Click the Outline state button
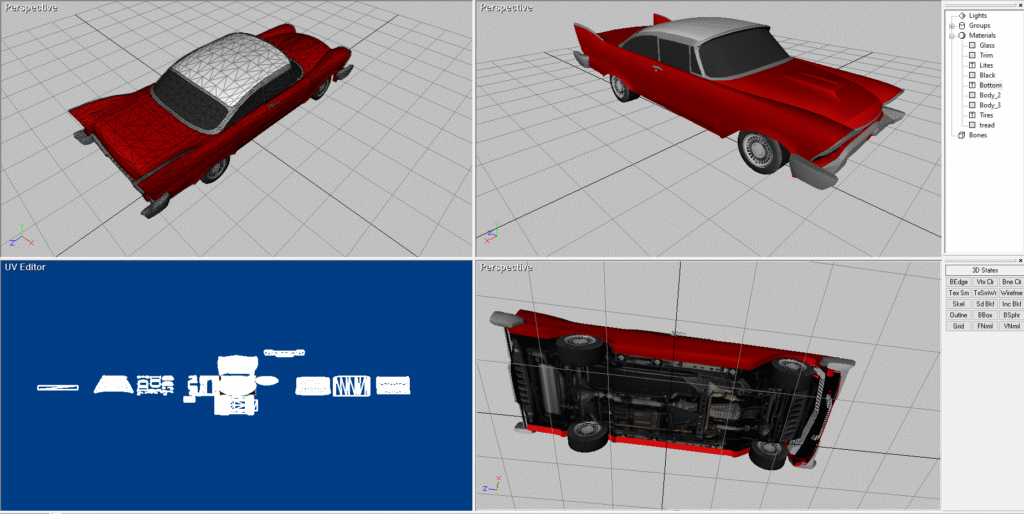 point(958,315)
